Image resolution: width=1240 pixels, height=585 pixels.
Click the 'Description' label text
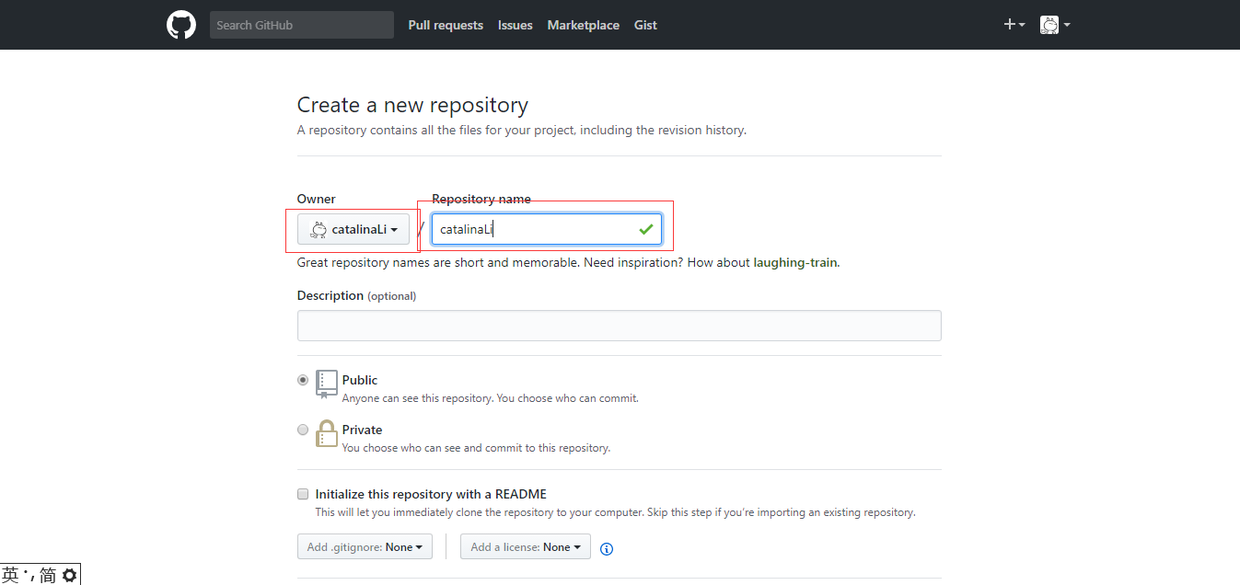click(330, 296)
